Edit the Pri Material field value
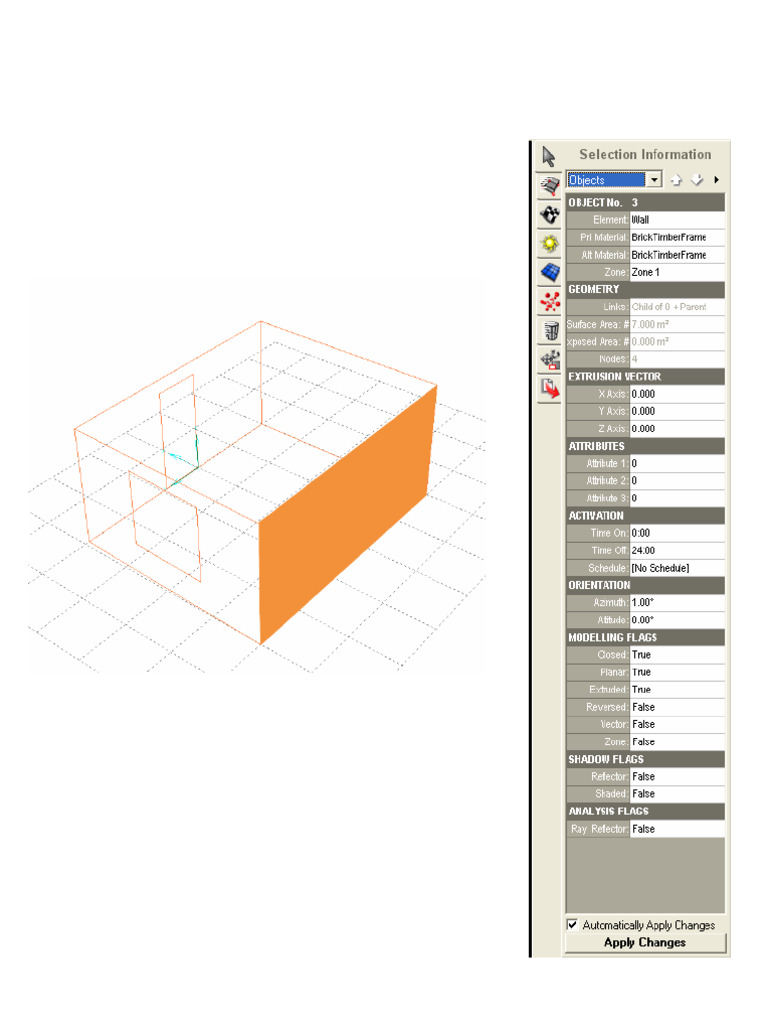Screen dimensions: 768x1024 tap(677, 237)
